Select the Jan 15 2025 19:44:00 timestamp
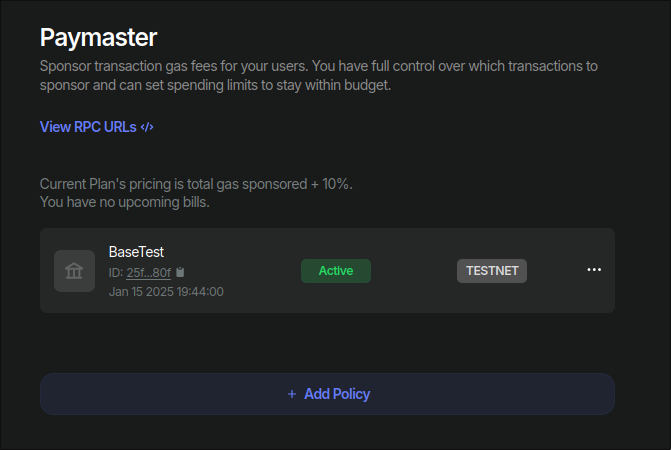 tap(166, 292)
